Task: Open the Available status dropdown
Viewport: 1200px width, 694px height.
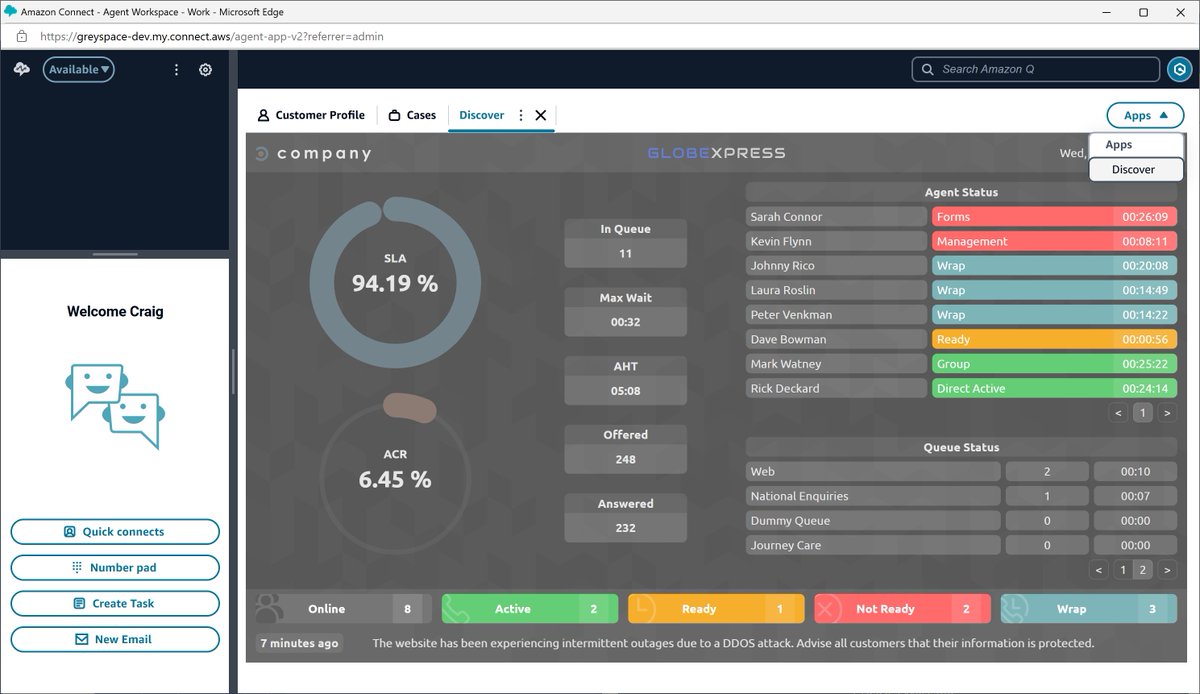Action: [78, 70]
